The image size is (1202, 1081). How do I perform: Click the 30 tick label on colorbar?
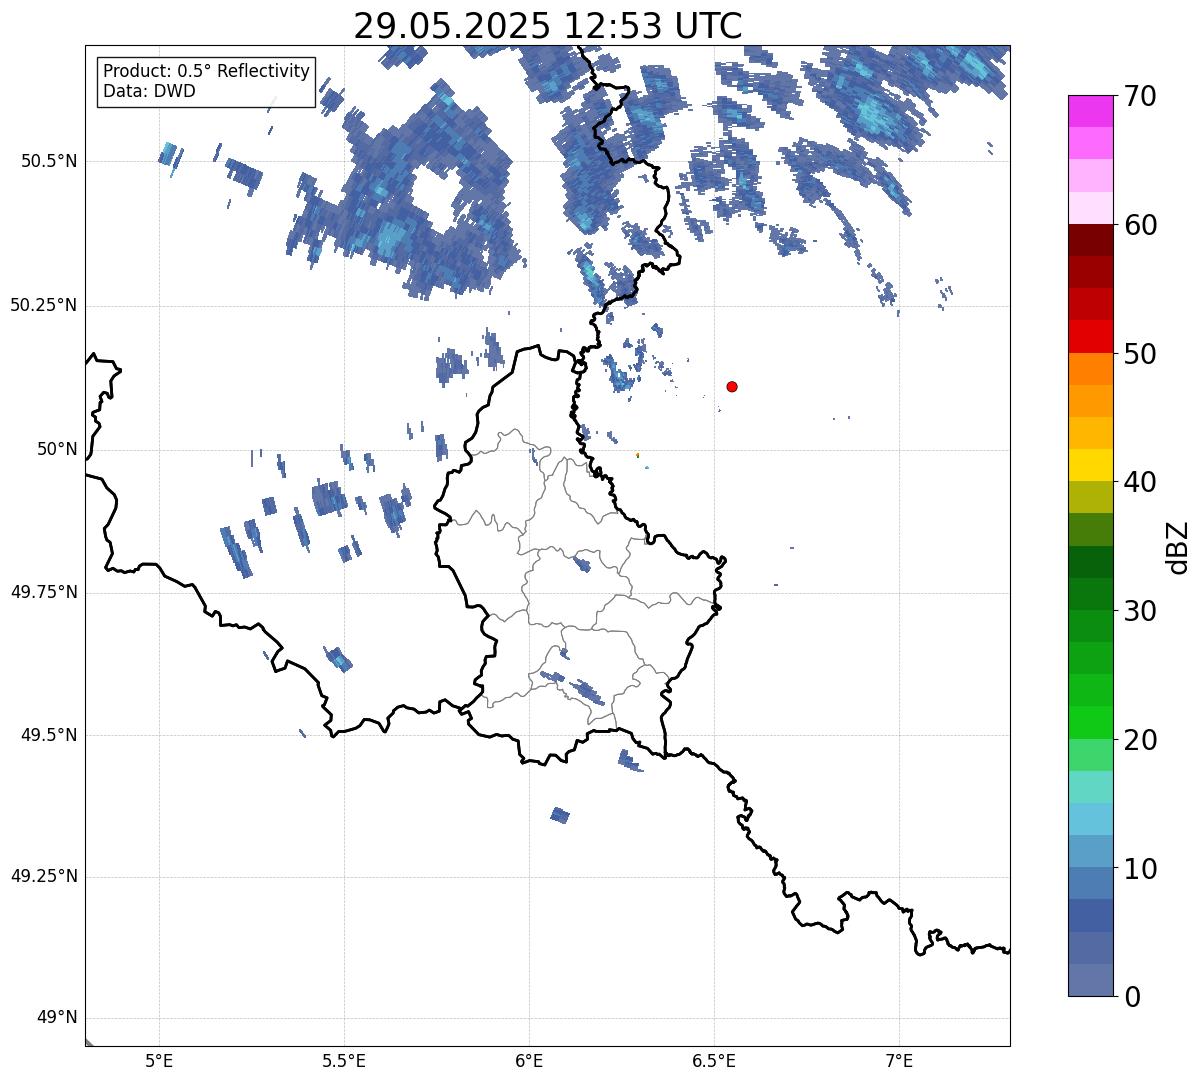[1140, 611]
